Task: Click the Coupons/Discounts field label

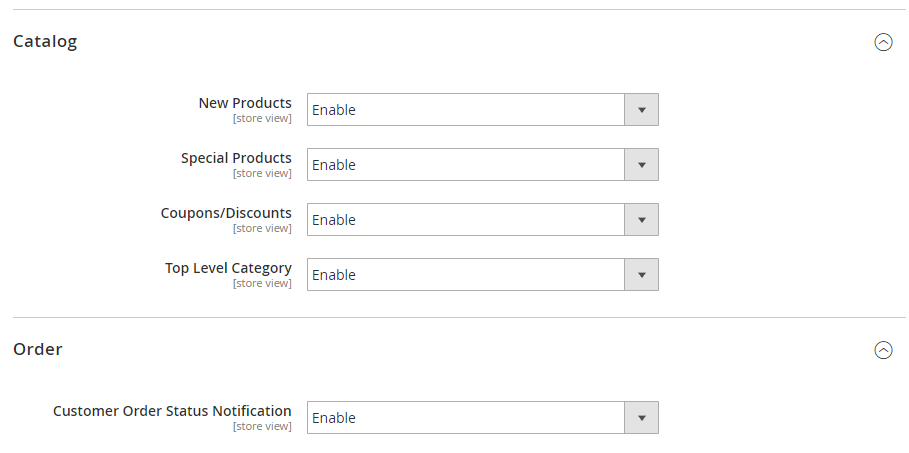Action: click(226, 213)
